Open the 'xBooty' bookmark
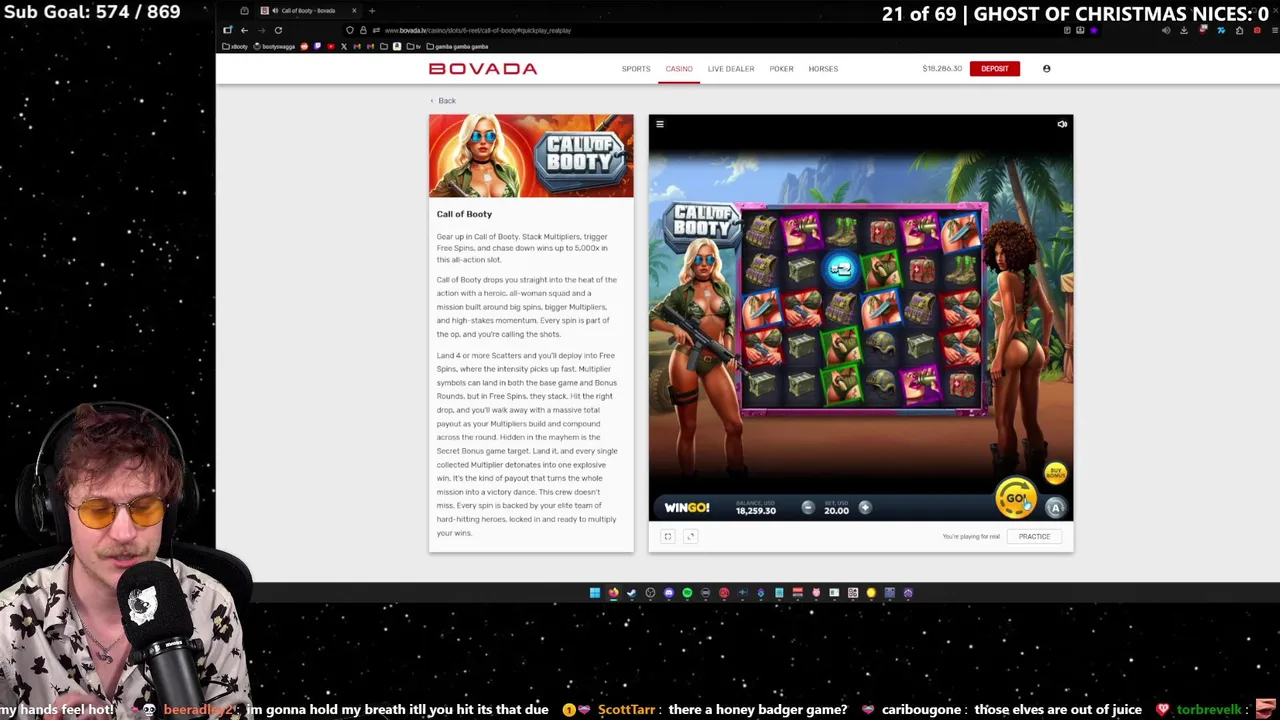Viewport: 1280px width, 720px height. point(235,46)
